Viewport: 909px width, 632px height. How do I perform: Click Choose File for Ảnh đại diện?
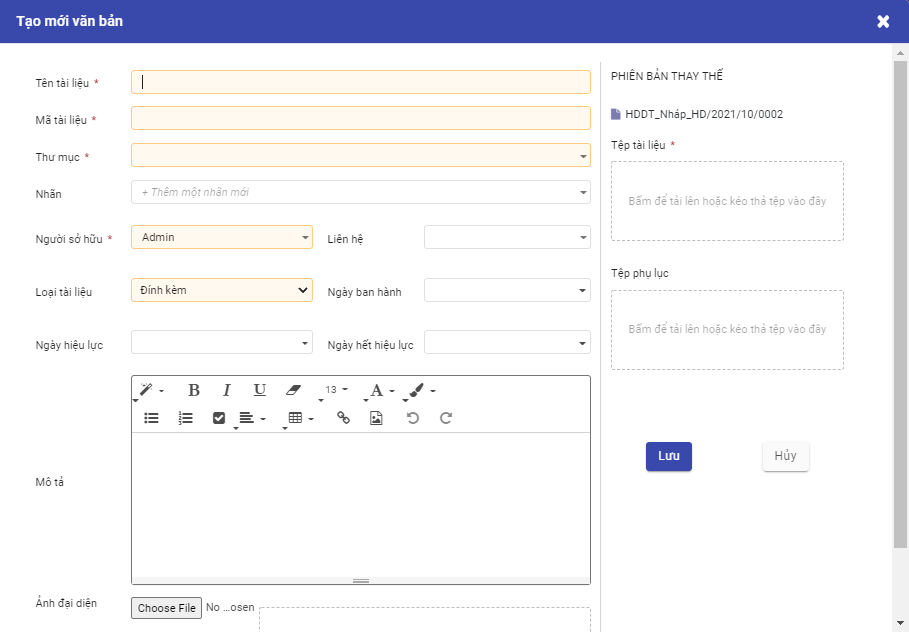(166, 608)
